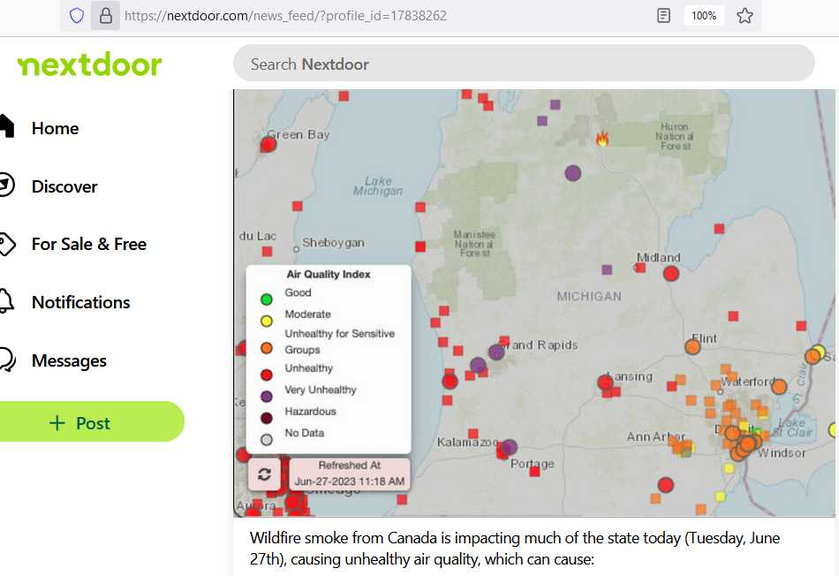Click the site security padlock icon
The height and width of the screenshot is (576, 839).
coord(105,16)
